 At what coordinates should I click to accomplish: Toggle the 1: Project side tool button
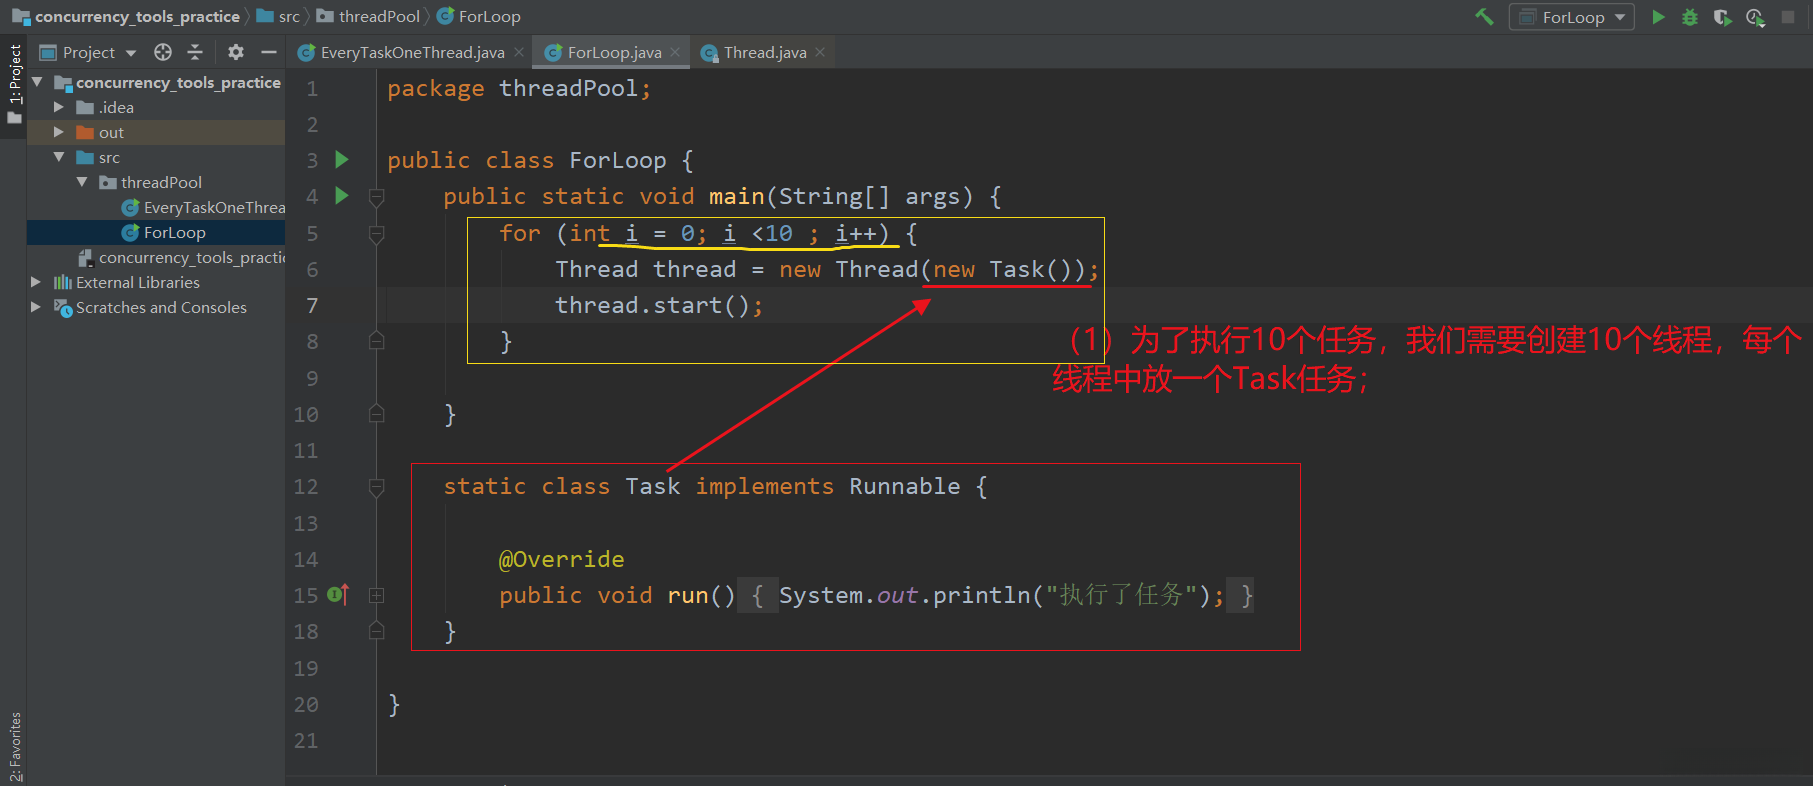pyautogui.click(x=14, y=85)
